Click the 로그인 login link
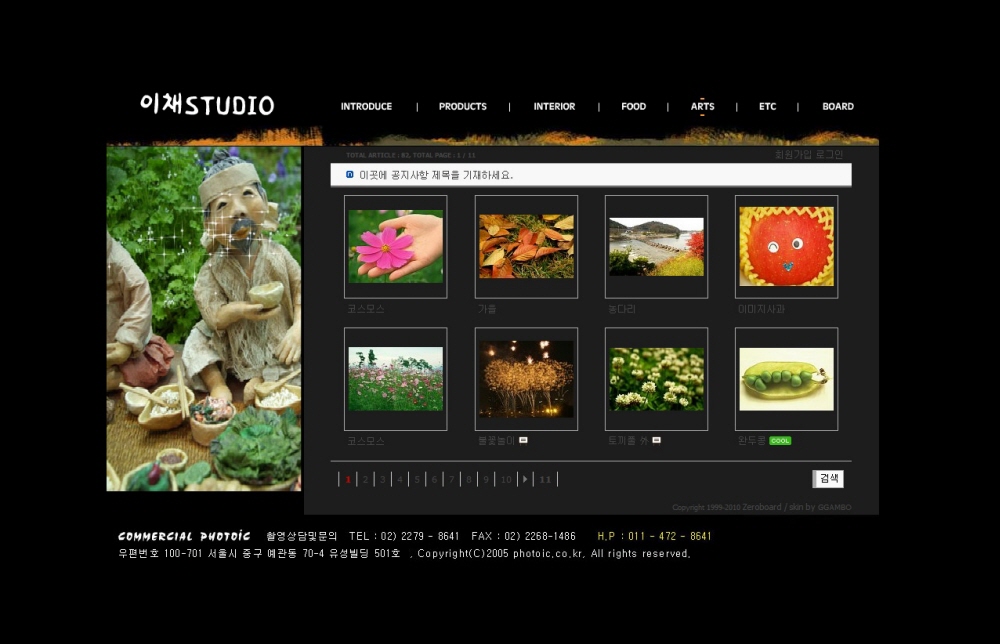Image resolution: width=1000 pixels, height=644 pixels. click(x=829, y=155)
